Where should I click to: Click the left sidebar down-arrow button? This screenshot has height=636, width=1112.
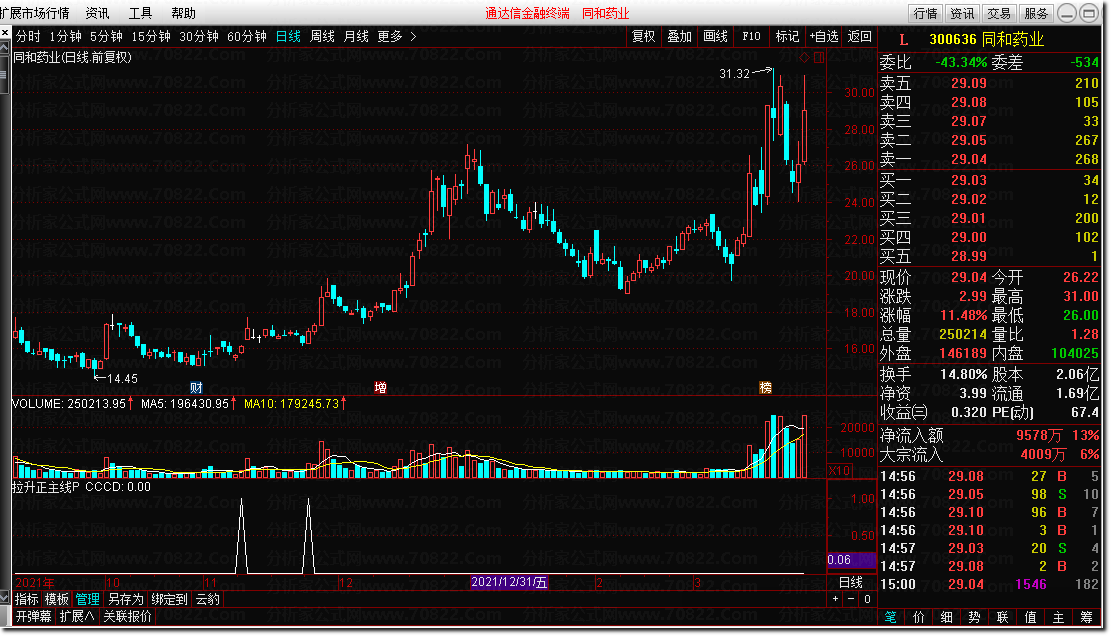pyautogui.click(x=4, y=597)
